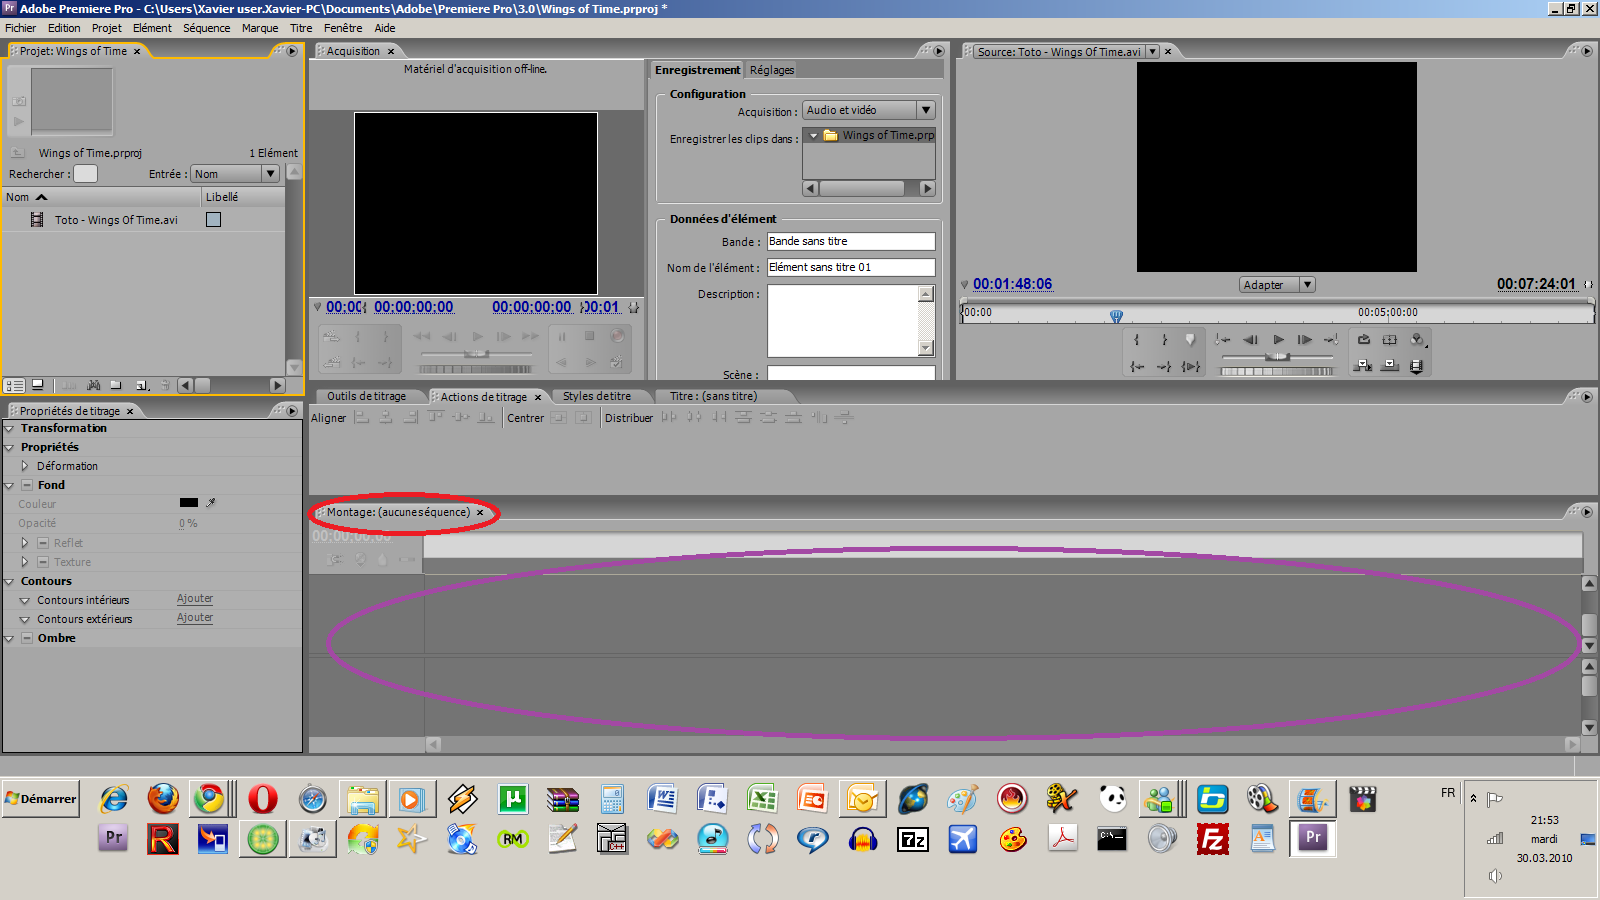Open Propriétés de titrage panel menu button
This screenshot has width=1600, height=900.
(x=292, y=411)
